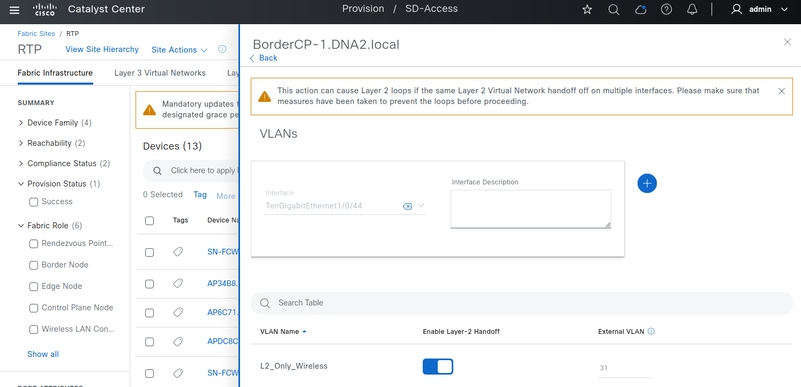801x387 pixels.
Task: Click the tag icon in AP6C71 row
Action: (x=178, y=312)
